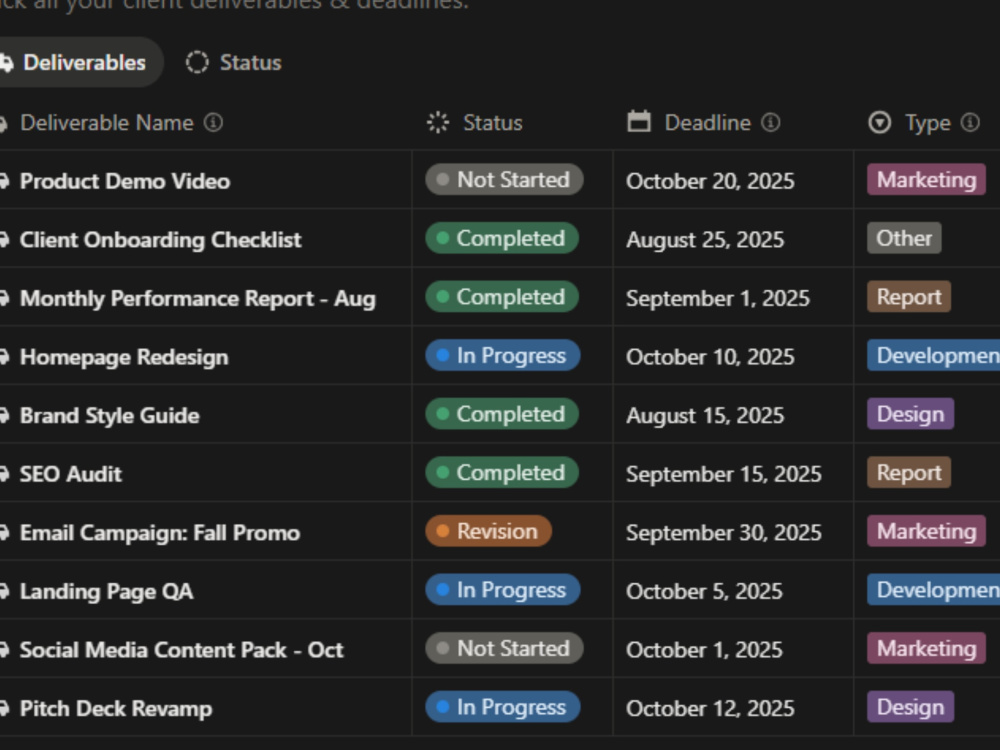Open Social Media Content Pack - Oct

pos(182,651)
